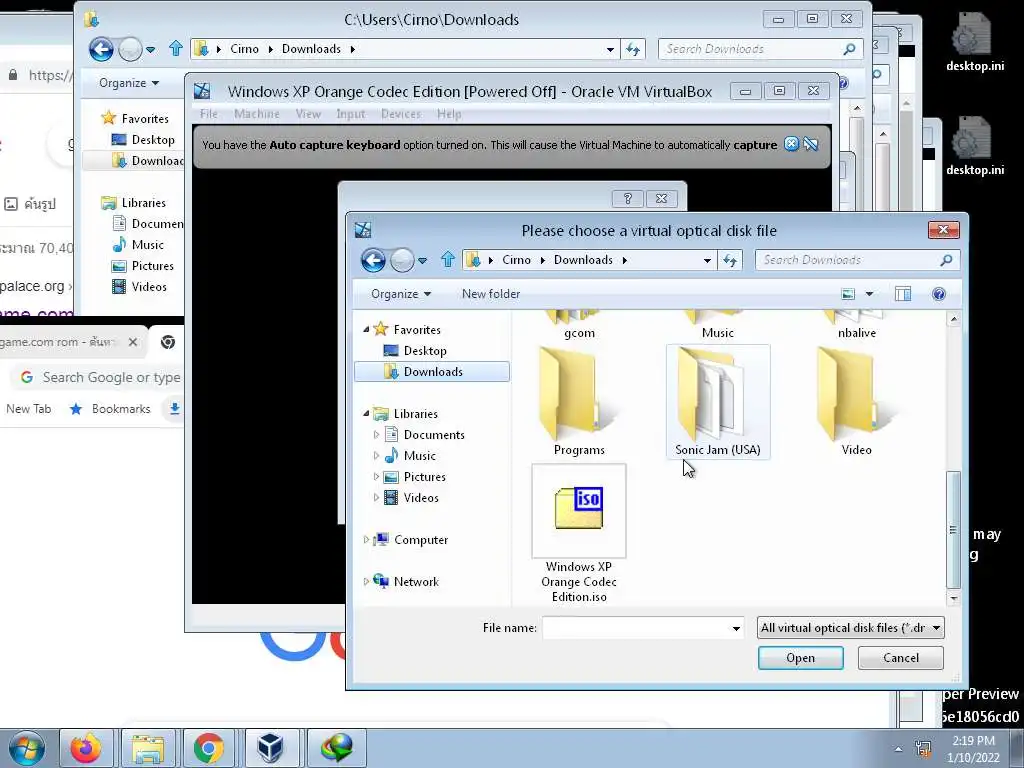
Task: Open the File name combo box dropdown
Action: pos(736,628)
